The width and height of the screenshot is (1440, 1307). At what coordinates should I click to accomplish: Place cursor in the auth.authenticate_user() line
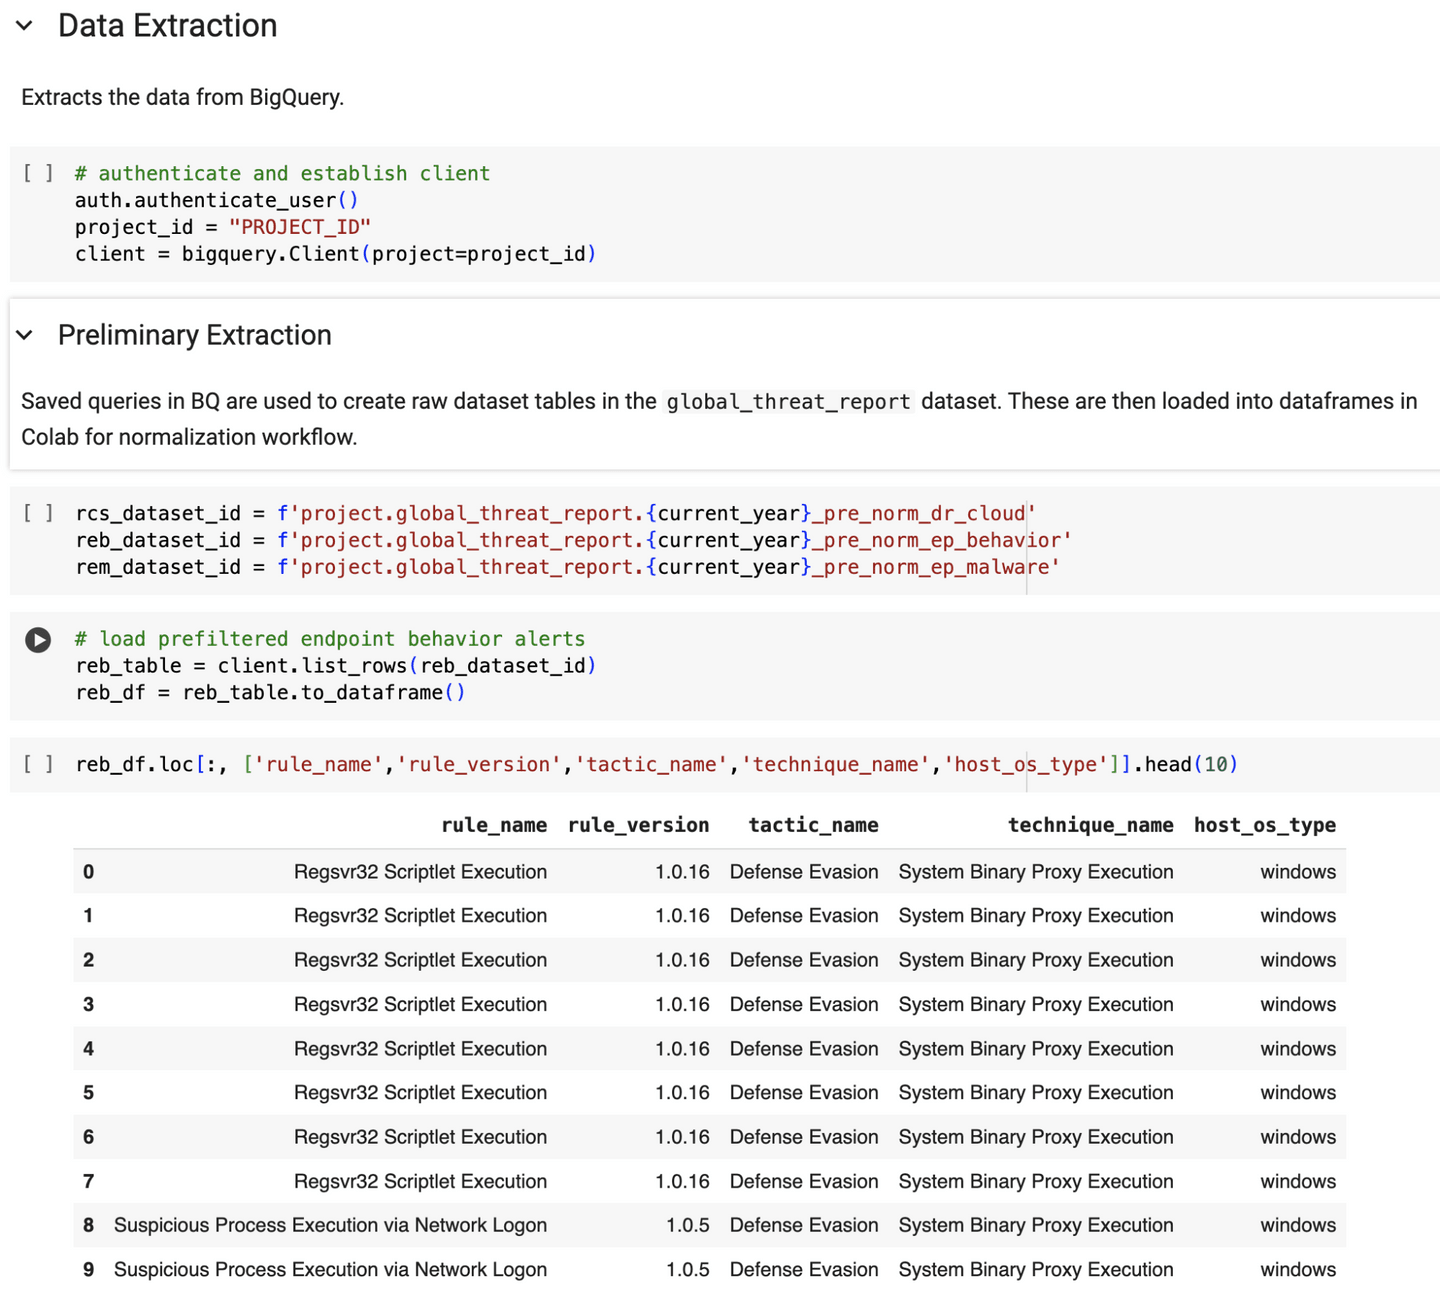[216, 200]
